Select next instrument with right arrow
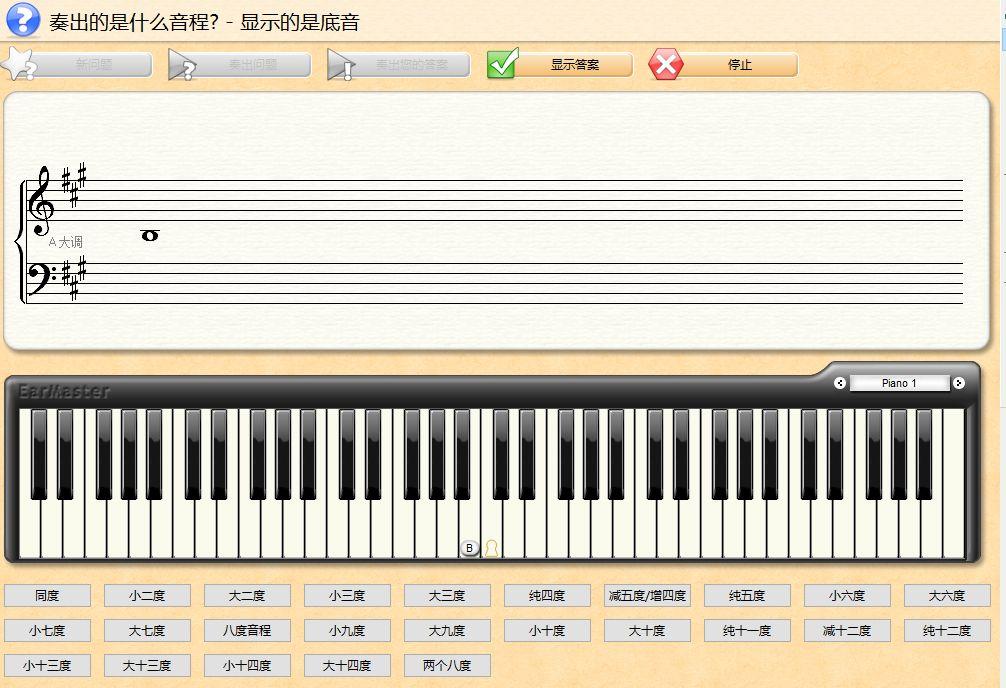The height and width of the screenshot is (688, 1006). [959, 383]
